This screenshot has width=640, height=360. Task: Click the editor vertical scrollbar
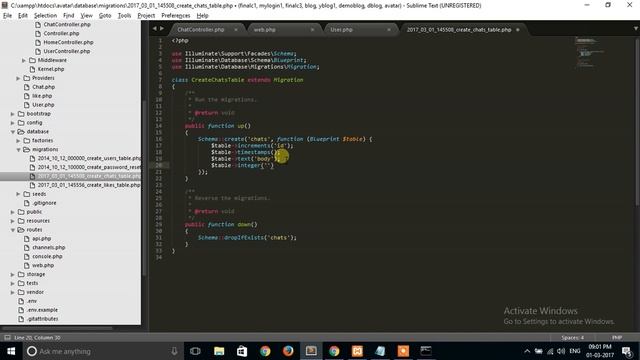pos(637,120)
